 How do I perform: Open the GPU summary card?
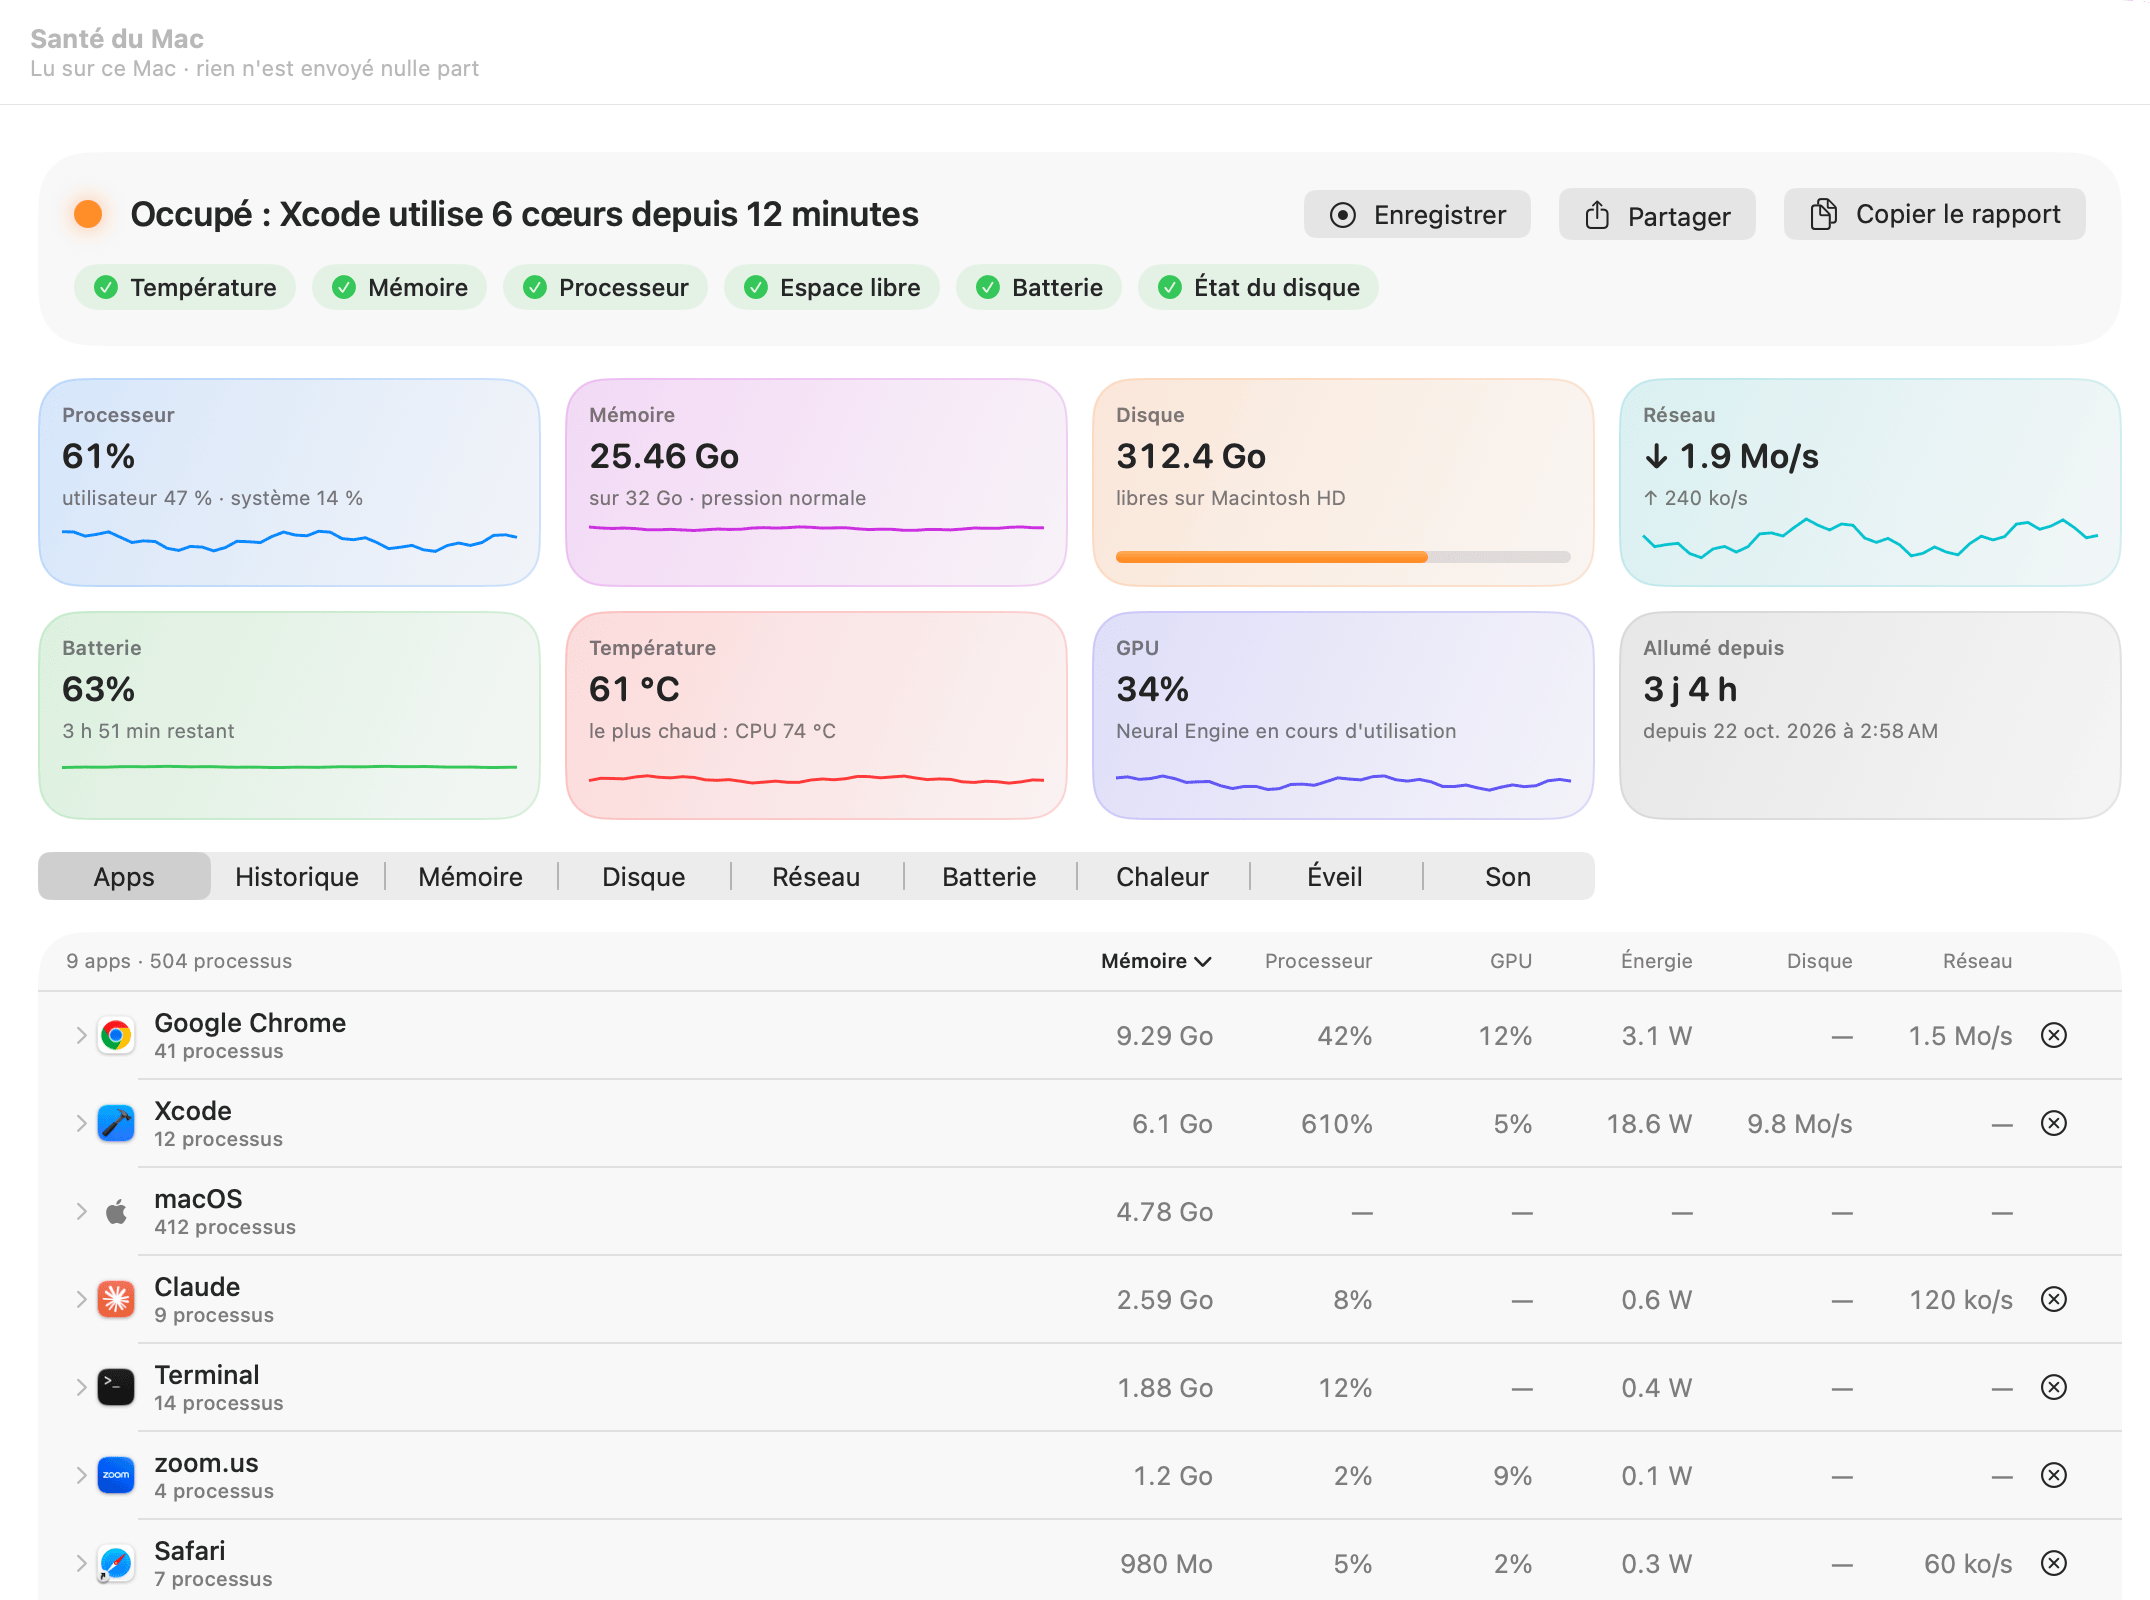(x=1343, y=715)
